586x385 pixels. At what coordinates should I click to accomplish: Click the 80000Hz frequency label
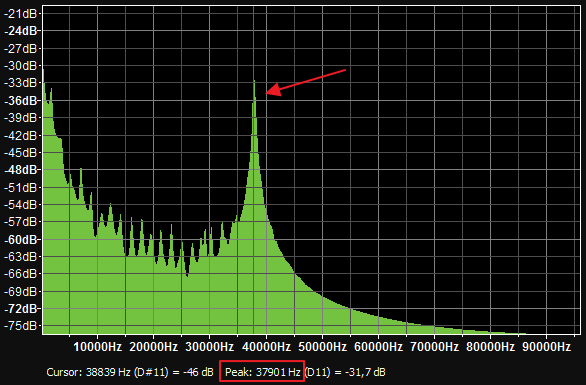(x=490, y=347)
